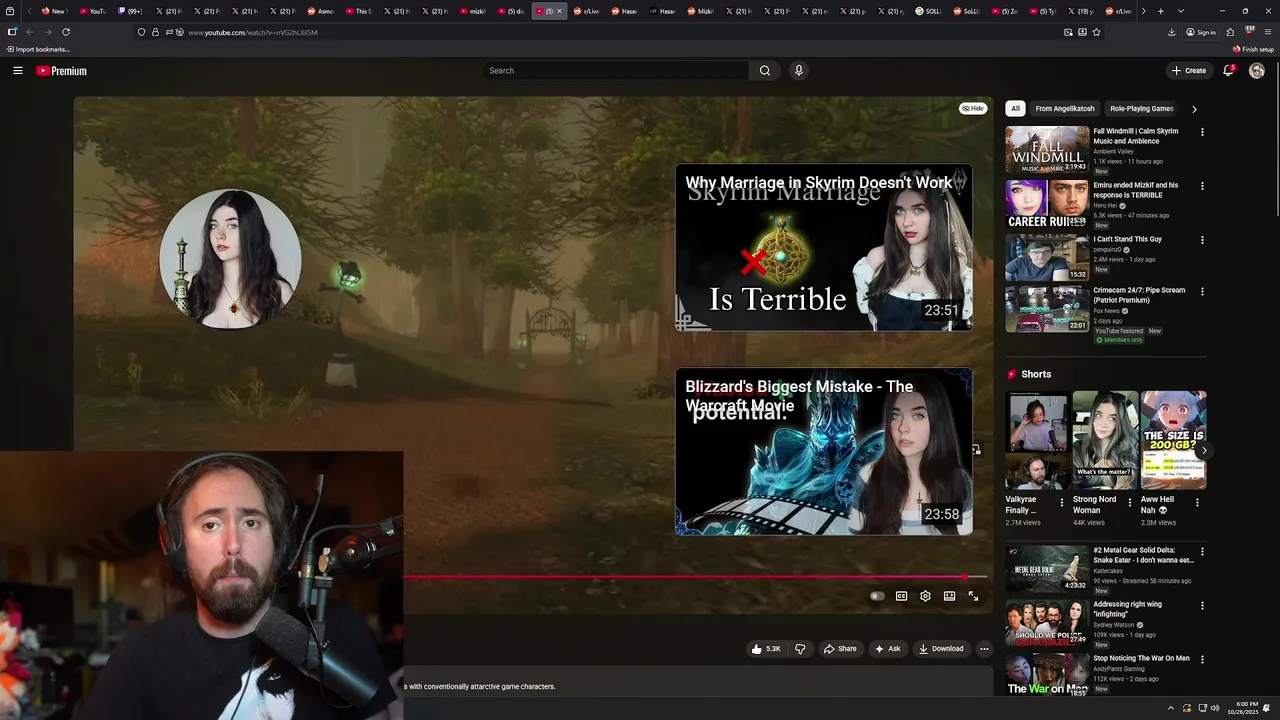Screen dimensions: 1280x720
Task: Open options for Aww Hell Nah short
Action: tap(1197, 502)
